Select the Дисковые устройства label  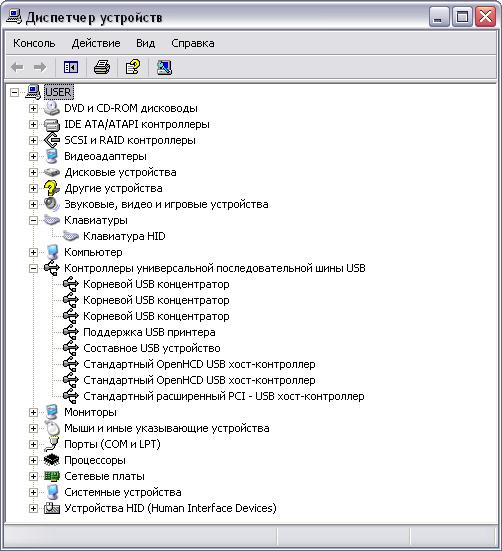(x=120, y=172)
